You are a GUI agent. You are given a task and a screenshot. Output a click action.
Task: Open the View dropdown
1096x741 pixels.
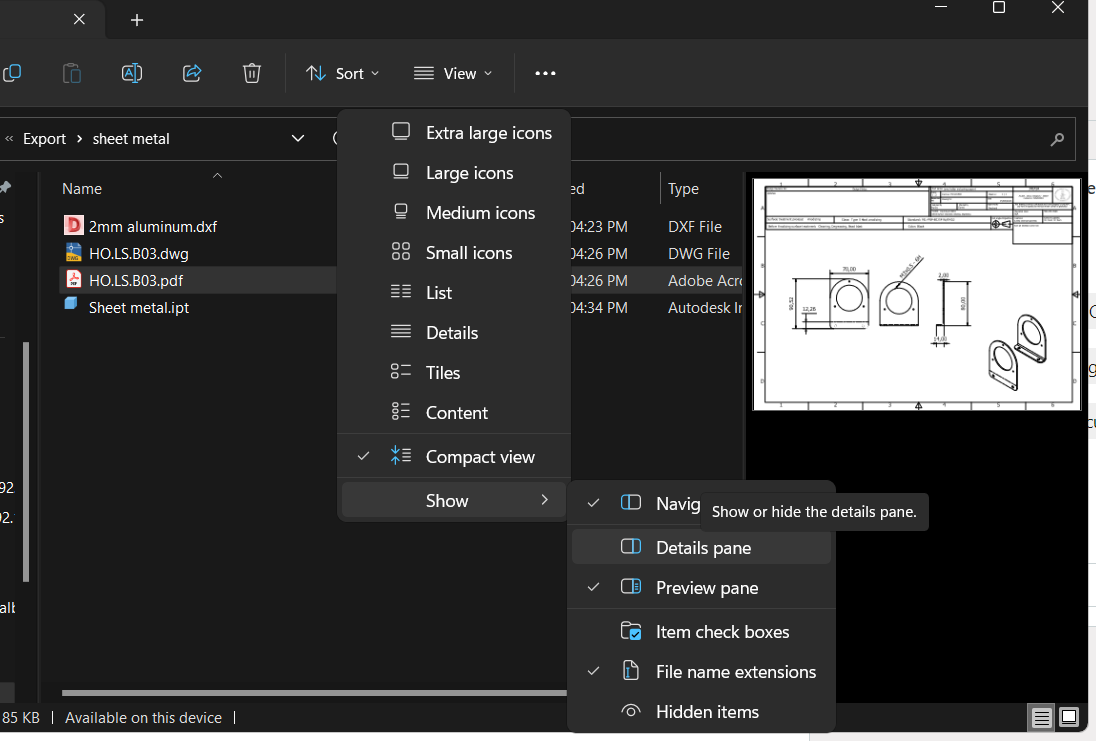(453, 73)
